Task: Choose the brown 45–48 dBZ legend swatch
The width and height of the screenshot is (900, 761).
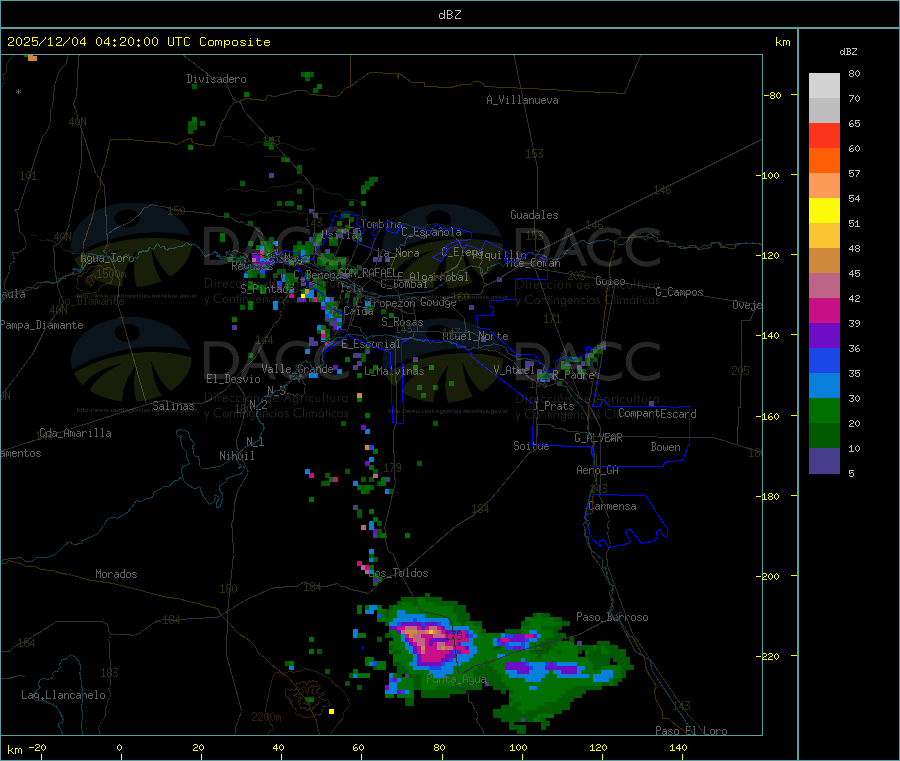Action: click(824, 261)
